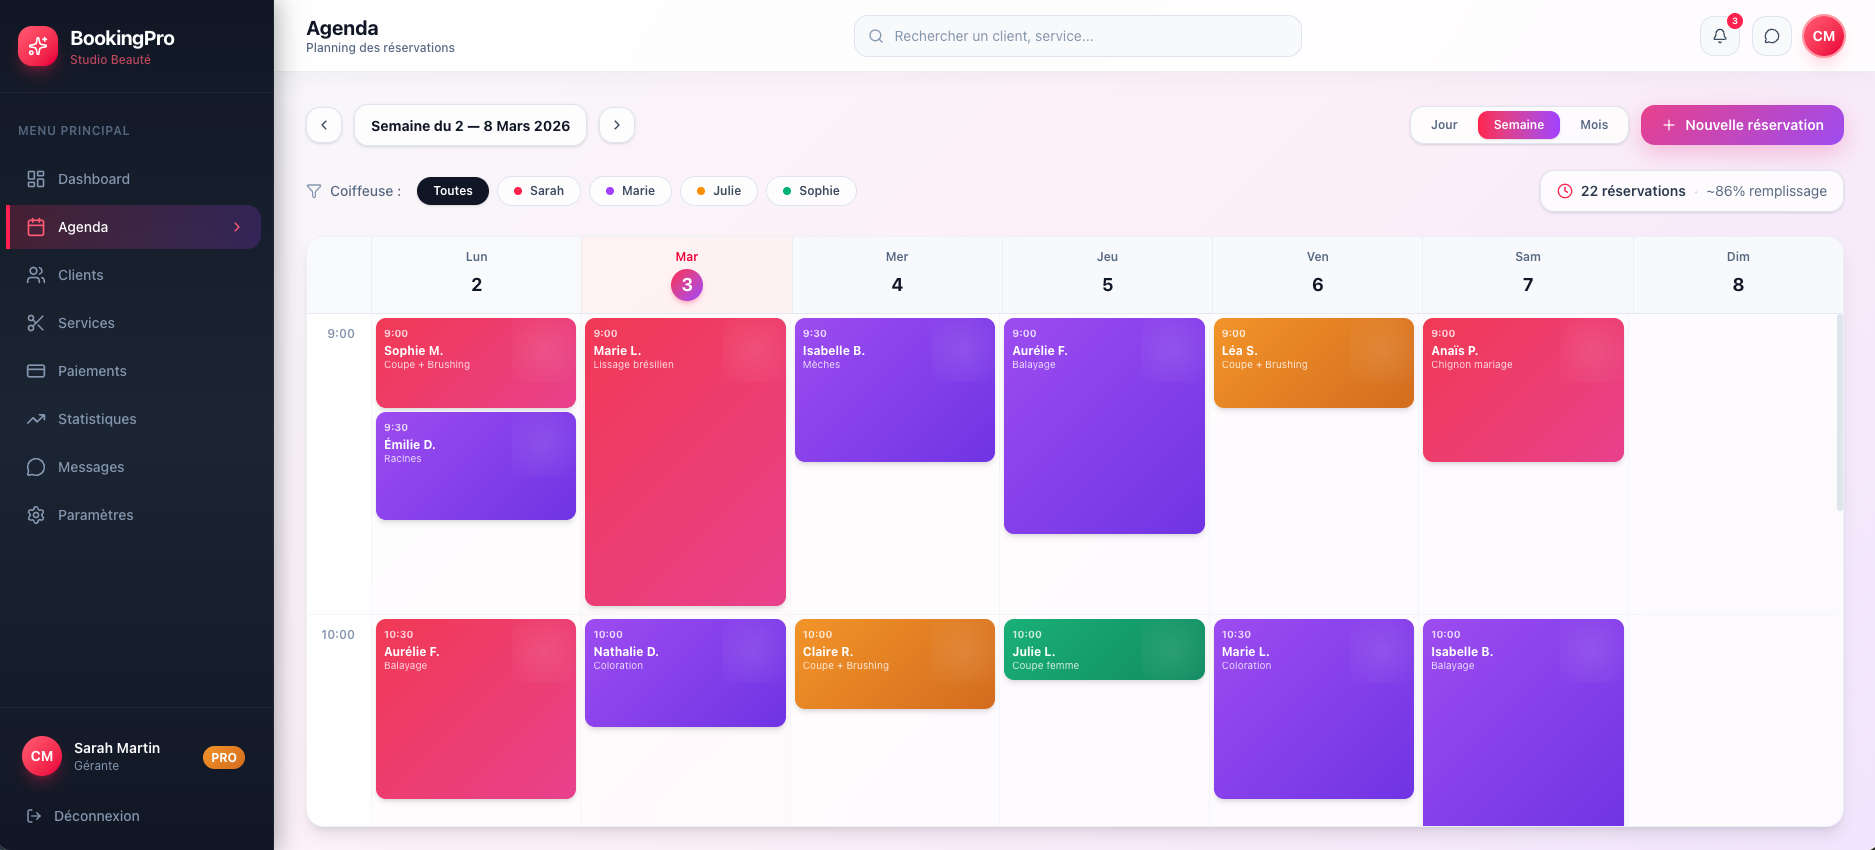Expand the Agenda menu chevron

(237, 227)
